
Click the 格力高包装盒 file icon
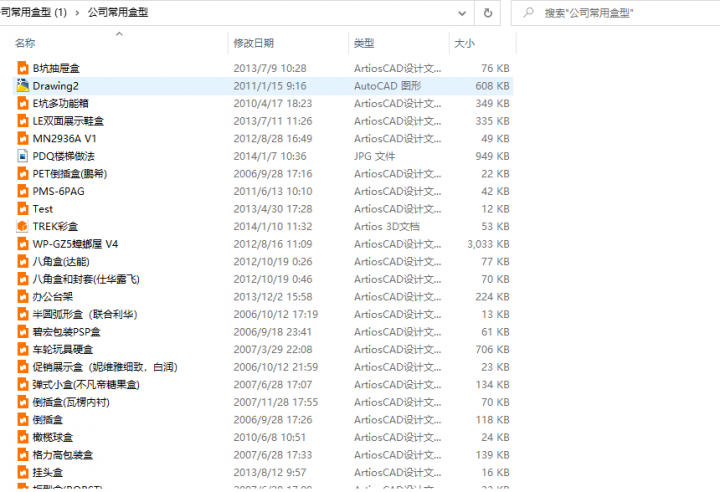point(22,455)
